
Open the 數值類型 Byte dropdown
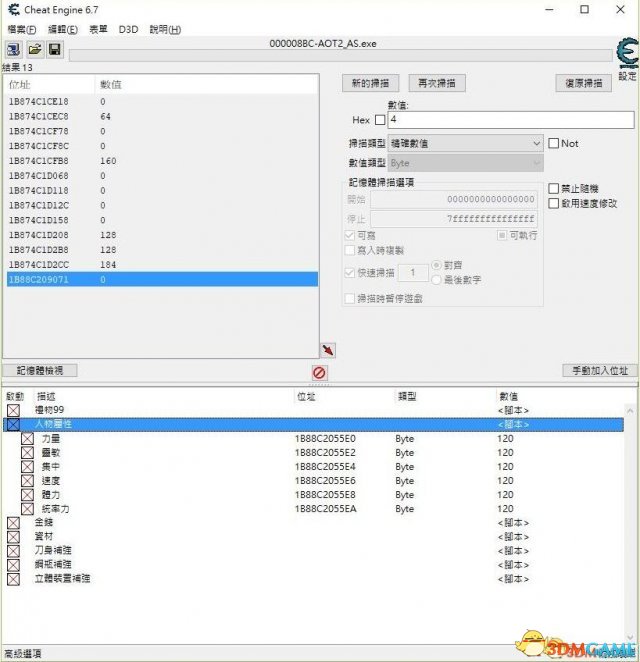click(x=465, y=163)
